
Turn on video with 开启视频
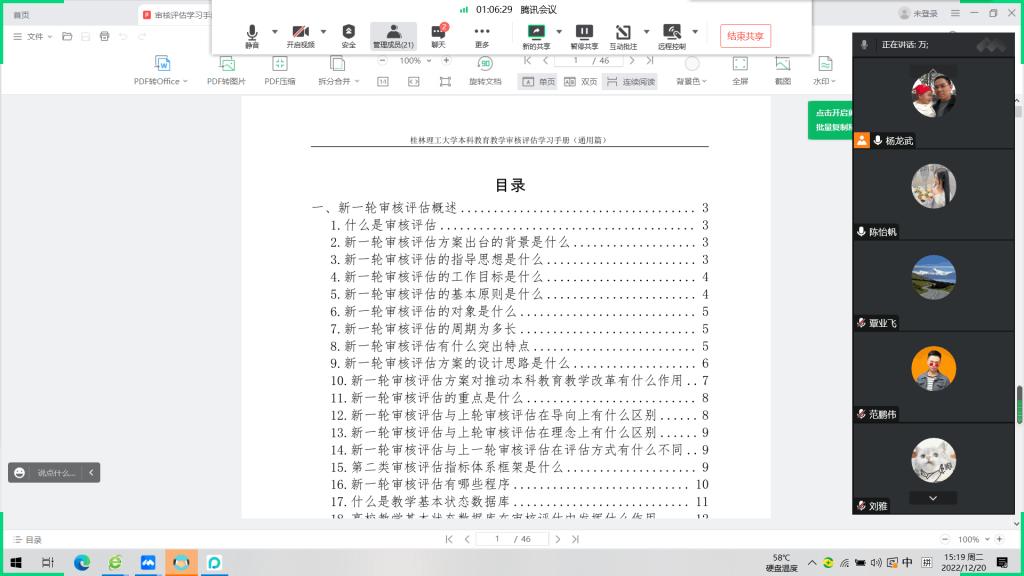click(300, 35)
